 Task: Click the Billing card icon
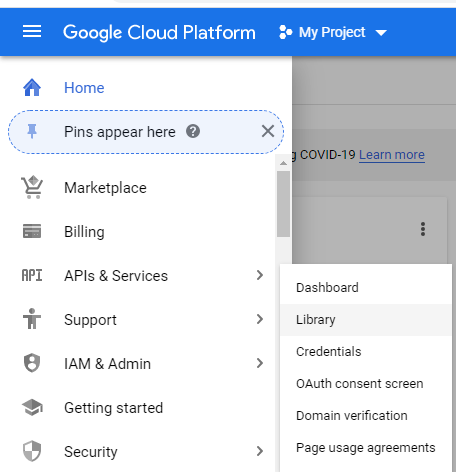[x=32, y=231]
